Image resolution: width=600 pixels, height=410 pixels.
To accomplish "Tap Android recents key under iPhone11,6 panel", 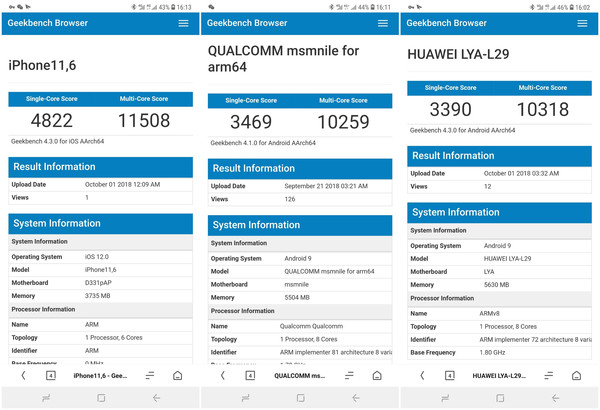I will tap(46, 398).
